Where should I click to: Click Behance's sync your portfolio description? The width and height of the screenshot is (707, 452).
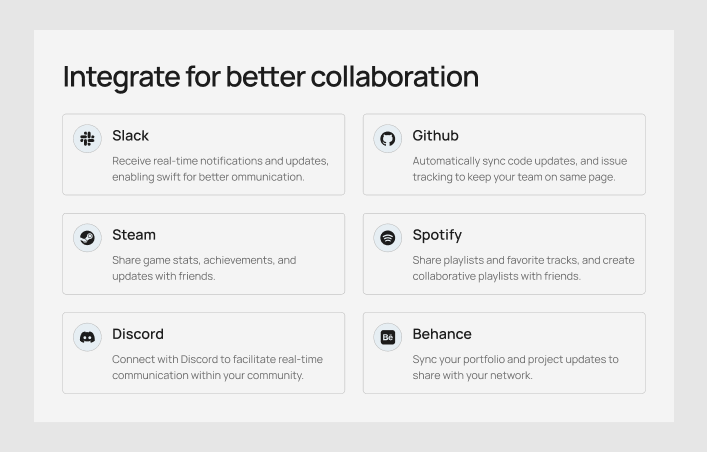point(515,367)
